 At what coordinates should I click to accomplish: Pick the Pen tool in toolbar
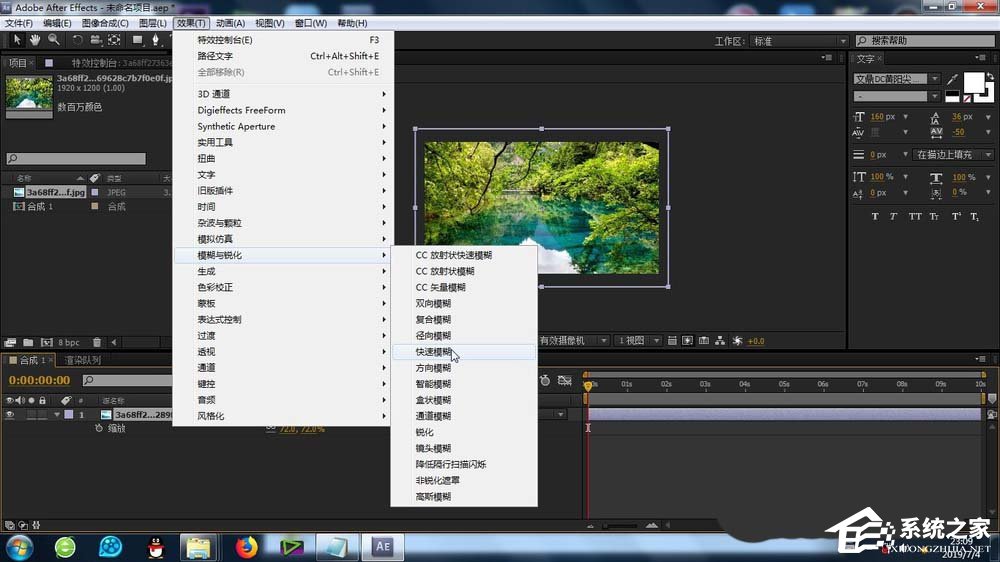tap(155, 40)
